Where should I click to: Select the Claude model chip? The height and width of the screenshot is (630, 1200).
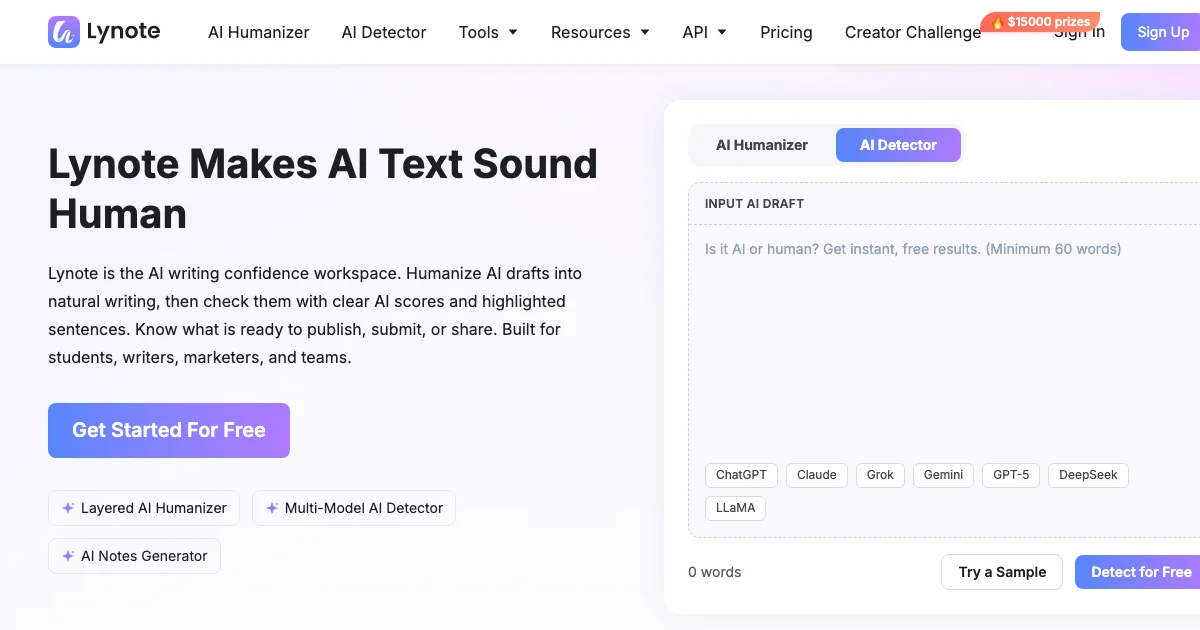817,475
